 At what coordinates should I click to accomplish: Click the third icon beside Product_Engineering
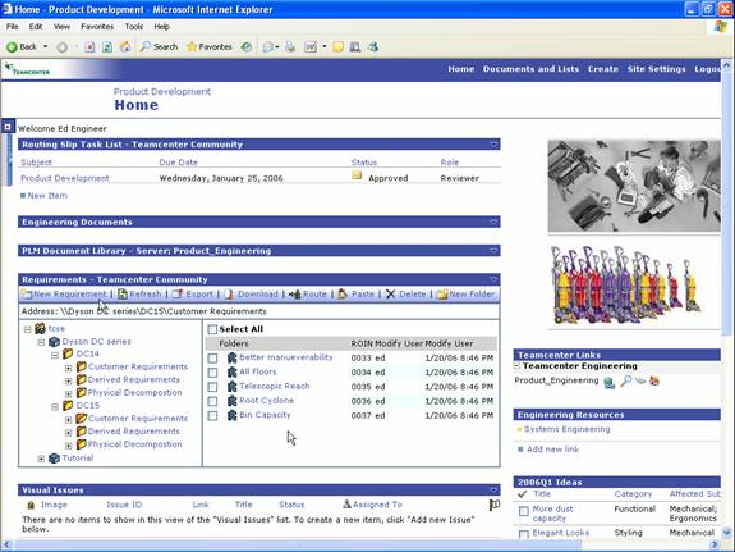tap(640, 381)
